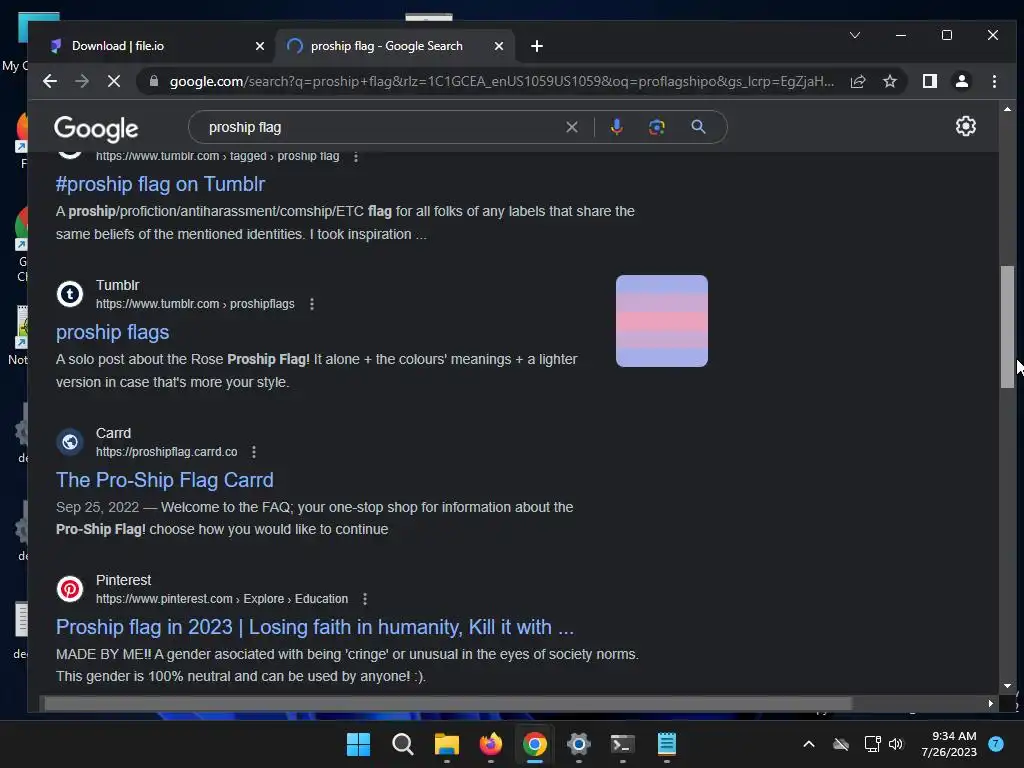Submit search with magnifier icon
The height and width of the screenshot is (768, 1024).
tap(698, 127)
